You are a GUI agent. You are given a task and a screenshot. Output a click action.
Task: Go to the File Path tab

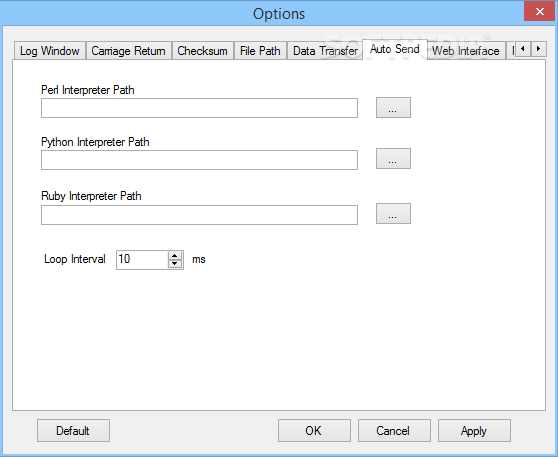[x=260, y=51]
